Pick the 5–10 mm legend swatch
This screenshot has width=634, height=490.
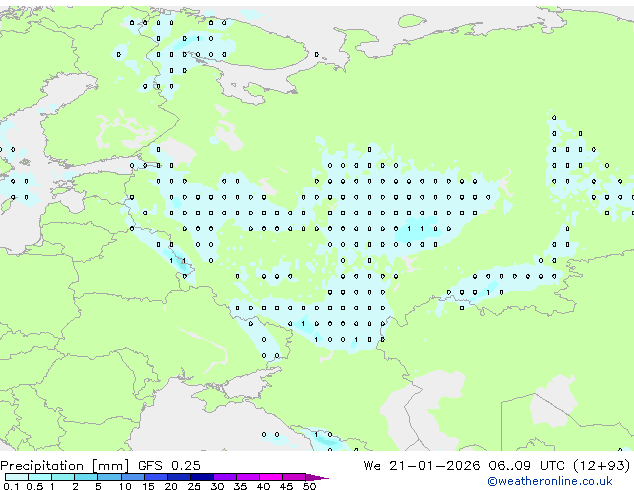(x=109, y=477)
